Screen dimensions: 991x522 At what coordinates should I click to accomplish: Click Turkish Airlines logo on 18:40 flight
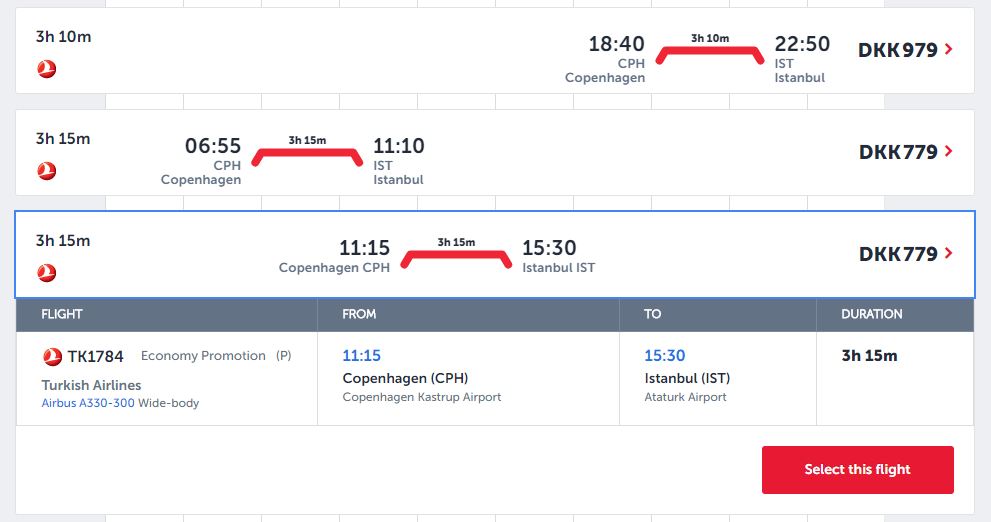point(46,69)
